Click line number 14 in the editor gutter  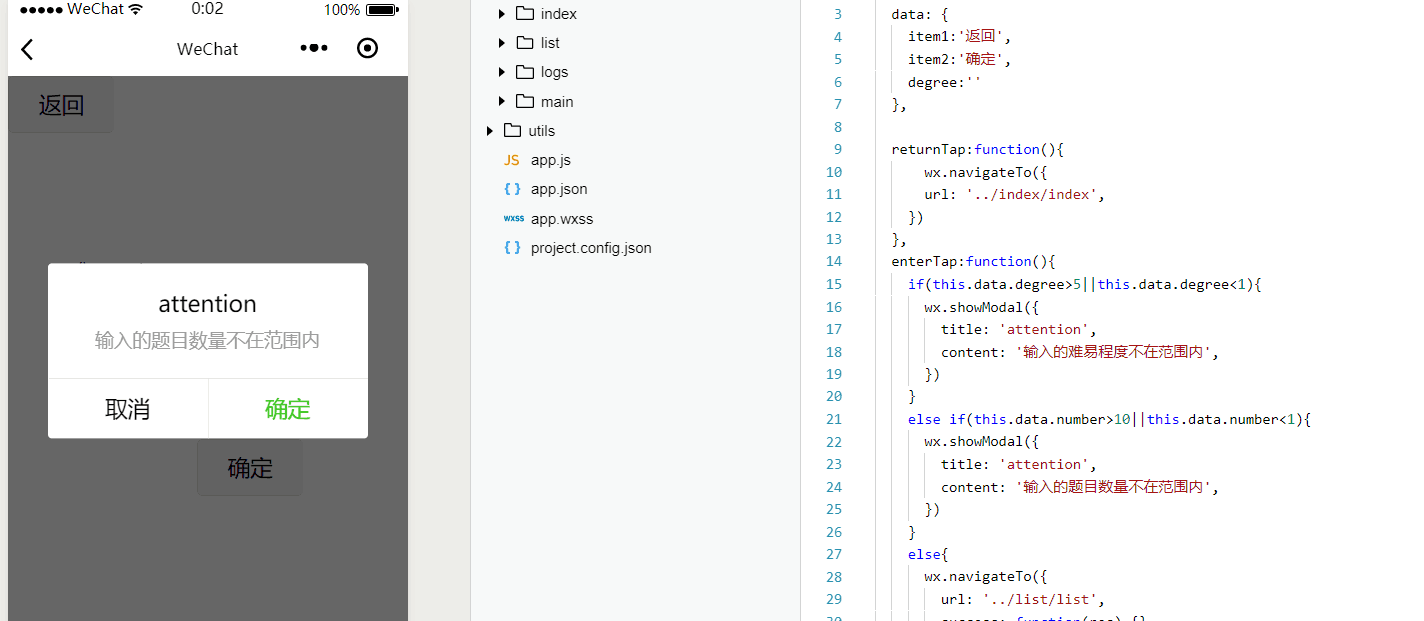point(834,262)
